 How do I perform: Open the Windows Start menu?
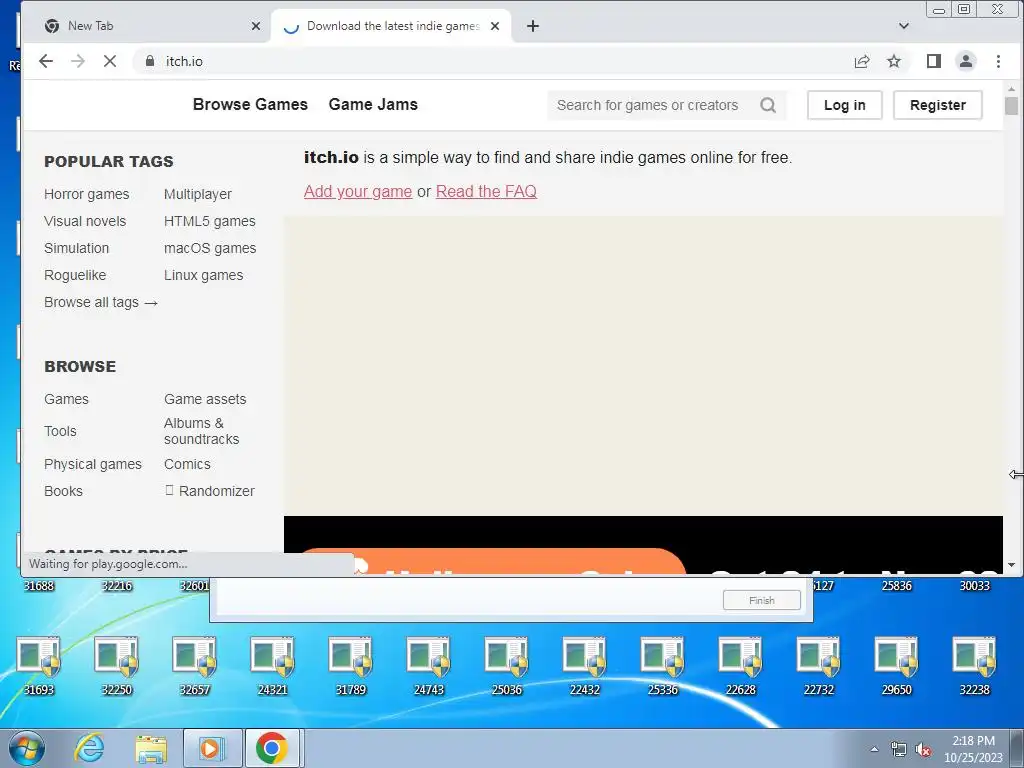[x=27, y=748]
